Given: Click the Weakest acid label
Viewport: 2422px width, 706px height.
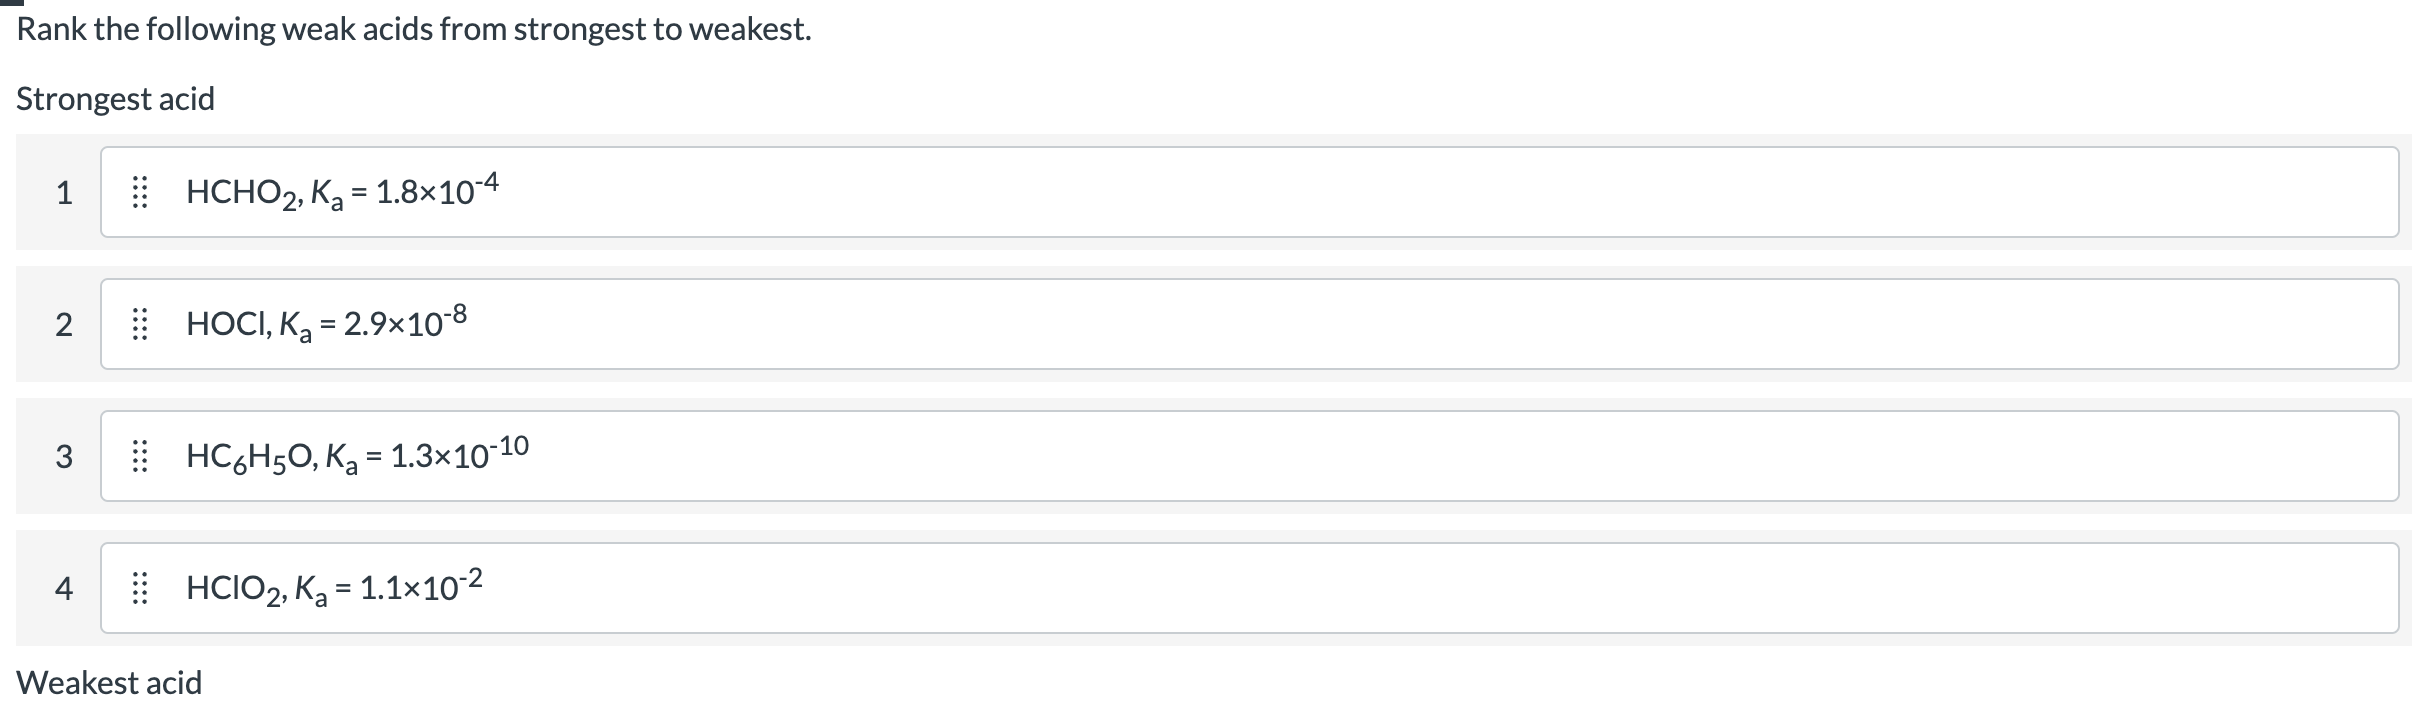Looking at the screenshot, I should [x=110, y=683].
